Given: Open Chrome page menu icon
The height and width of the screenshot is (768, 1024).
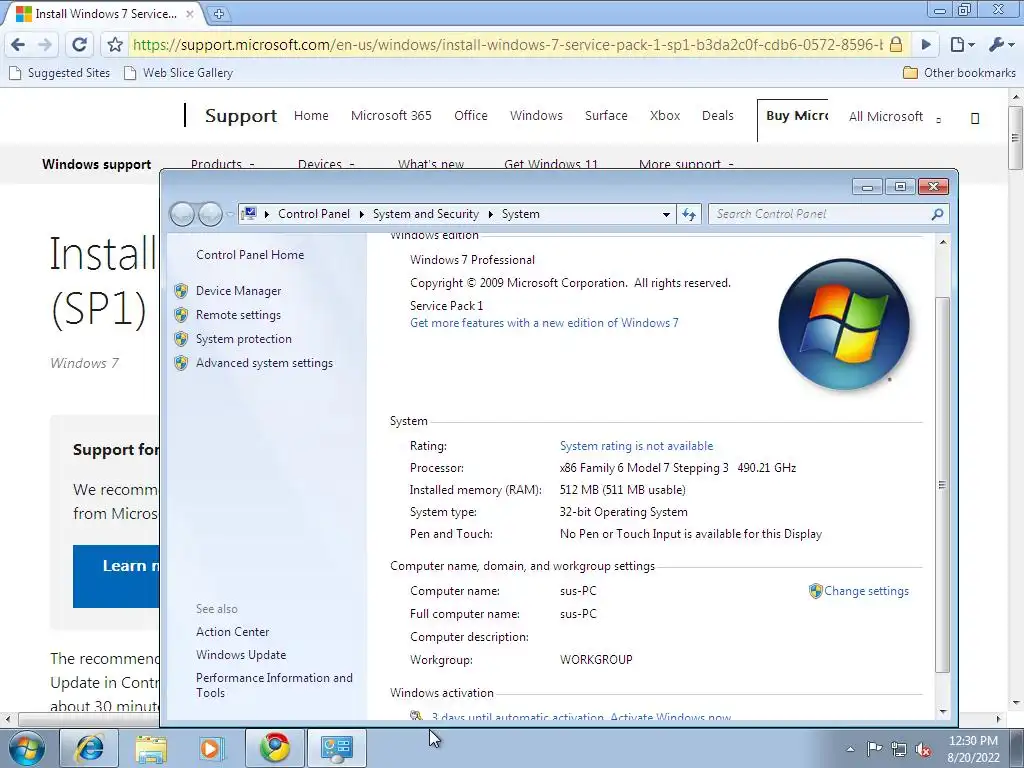Looking at the screenshot, I should 962,44.
